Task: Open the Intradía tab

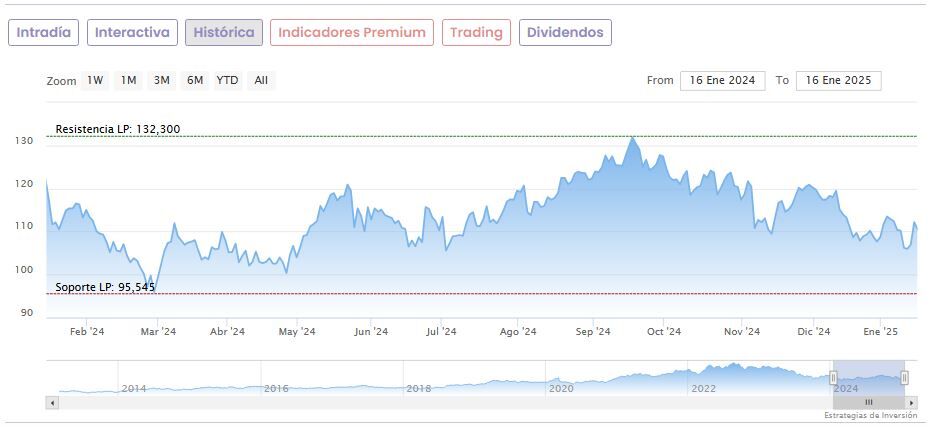Action: point(43,32)
